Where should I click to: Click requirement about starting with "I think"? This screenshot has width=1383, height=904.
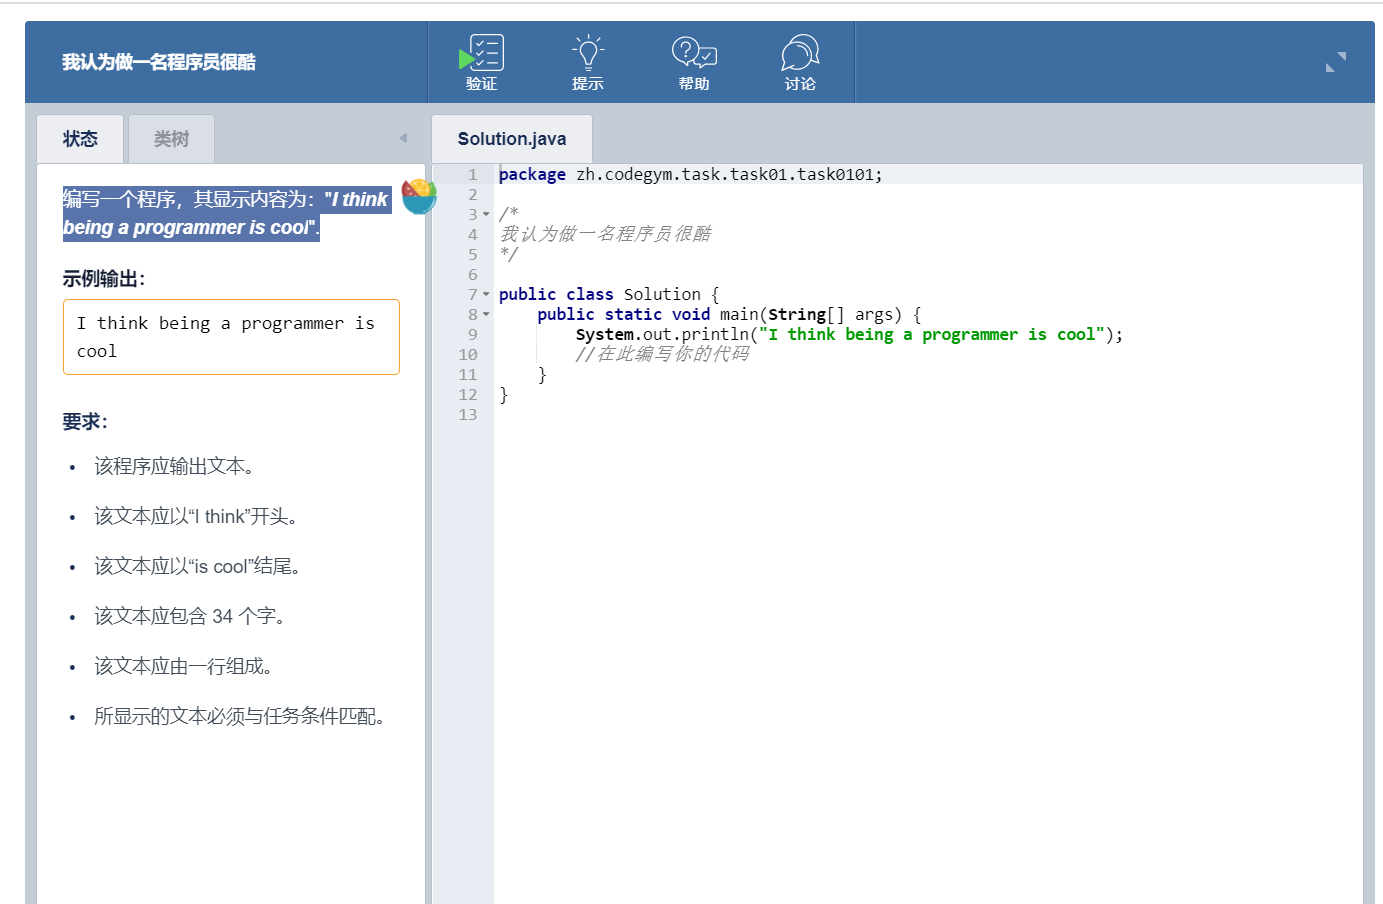click(196, 516)
